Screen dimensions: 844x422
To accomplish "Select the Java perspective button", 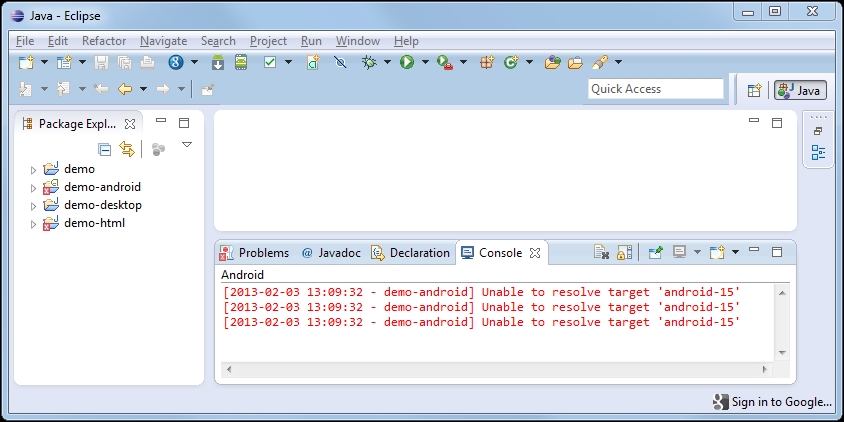I will pyautogui.click(x=800, y=90).
